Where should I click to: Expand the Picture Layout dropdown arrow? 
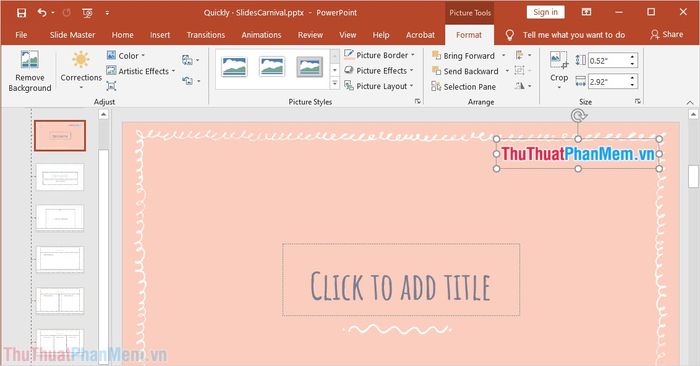click(411, 86)
